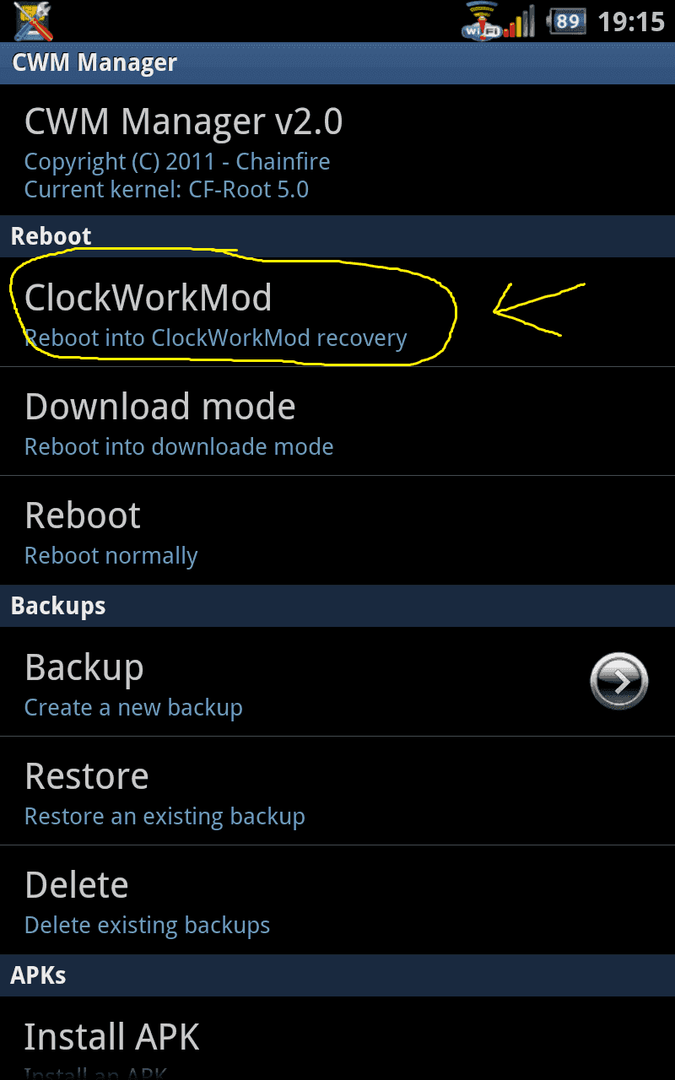
Task: Tap Install APK option
Action: pyautogui.click(x=338, y=1039)
